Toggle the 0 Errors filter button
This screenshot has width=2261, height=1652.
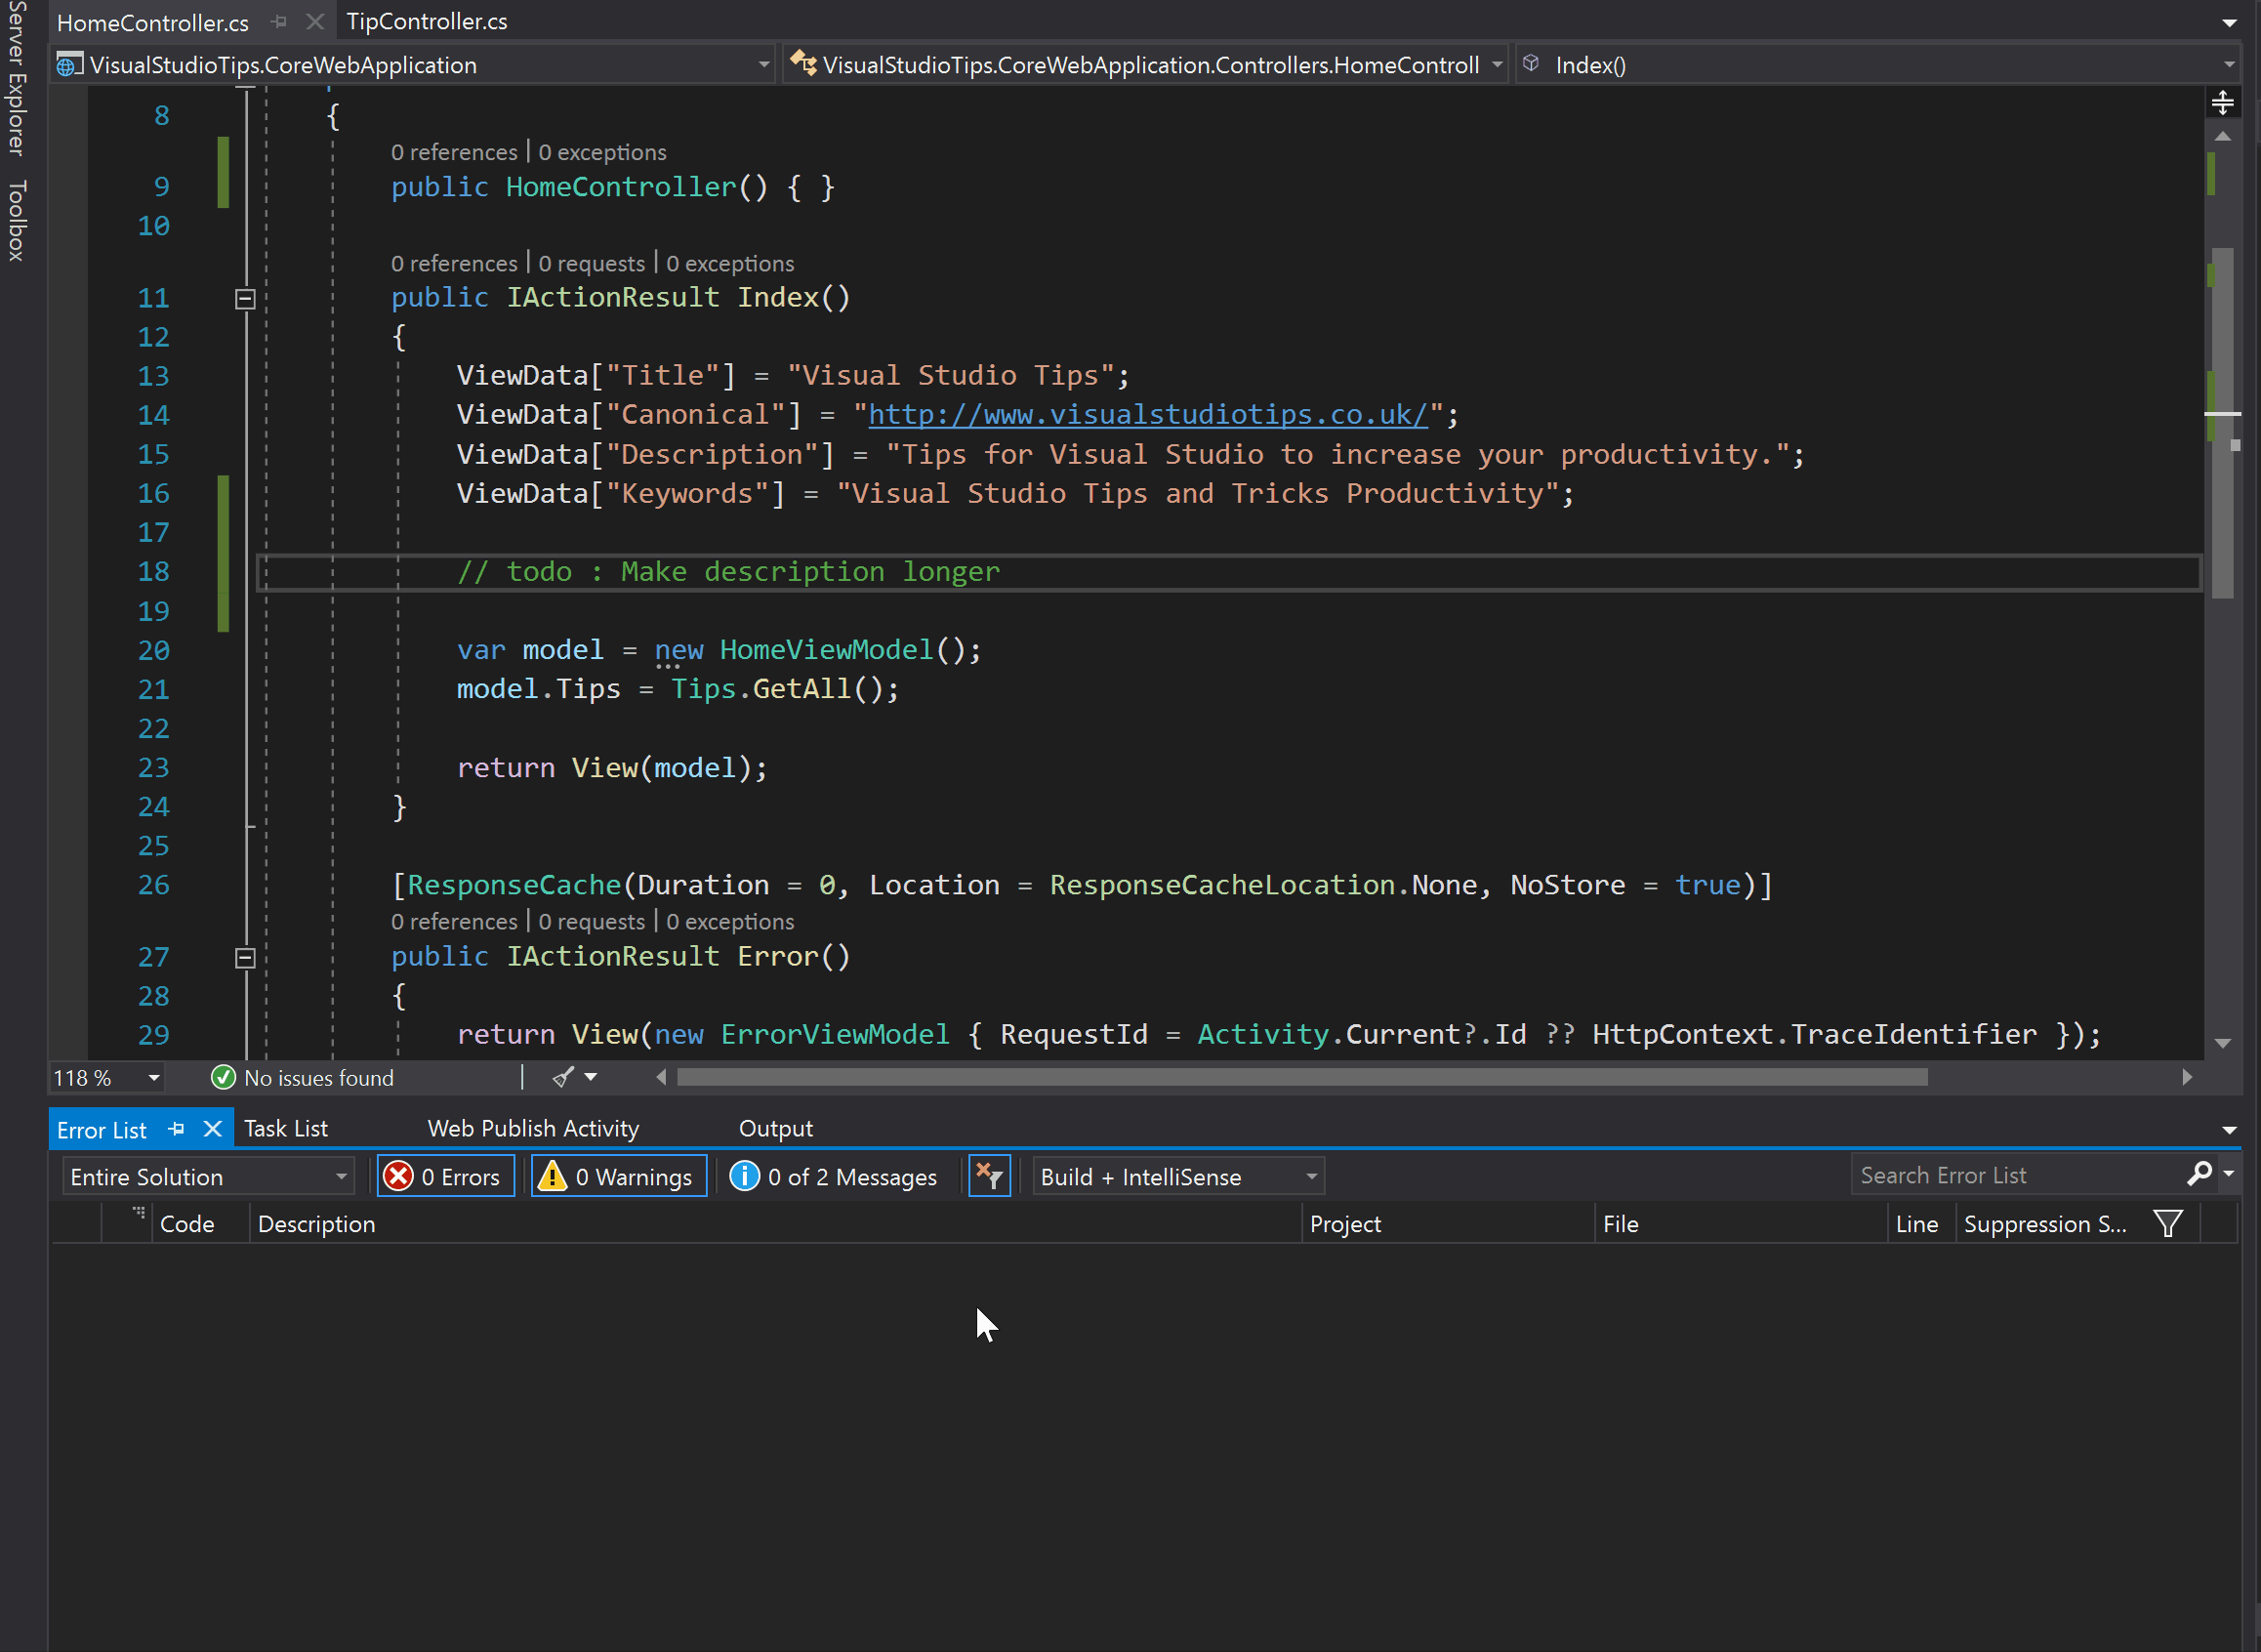coord(444,1177)
